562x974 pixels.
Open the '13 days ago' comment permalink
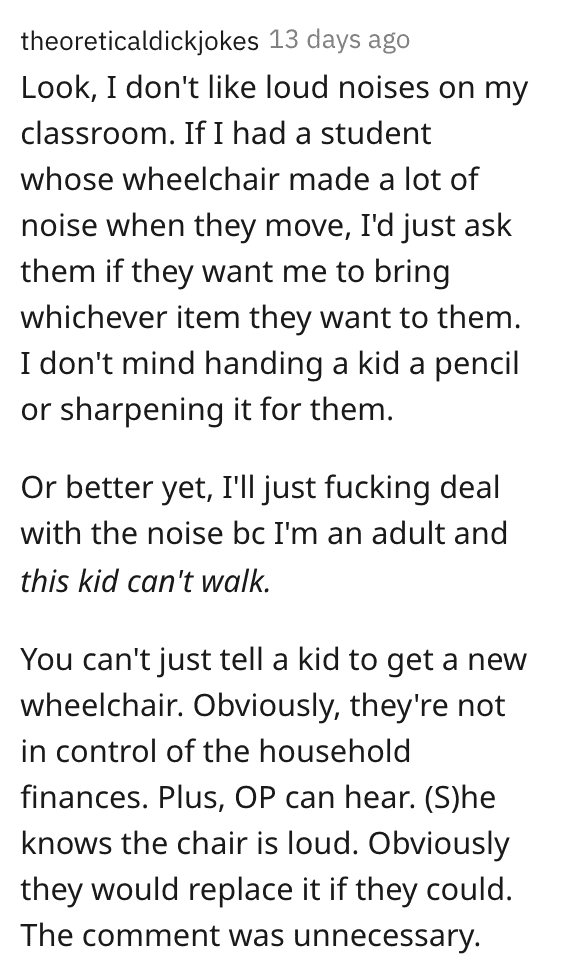tap(340, 40)
